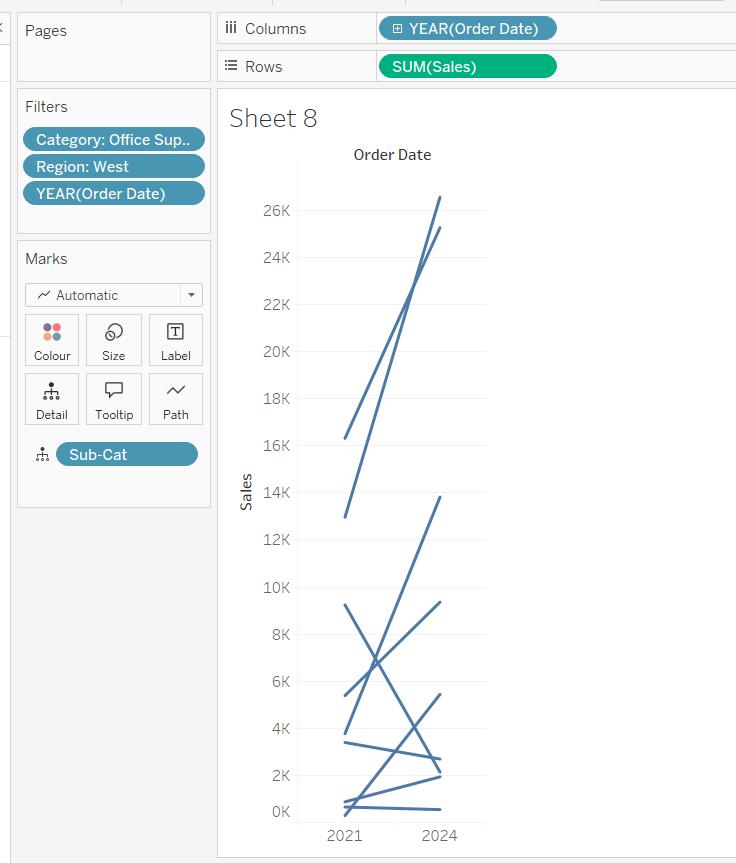Open the Label marks card
Viewport: 736px width, 863px height.
176,340
